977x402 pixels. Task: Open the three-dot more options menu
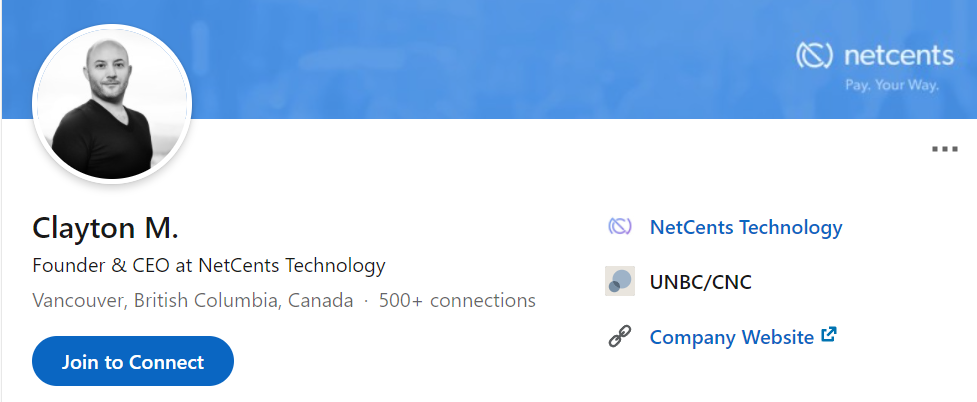tap(944, 149)
